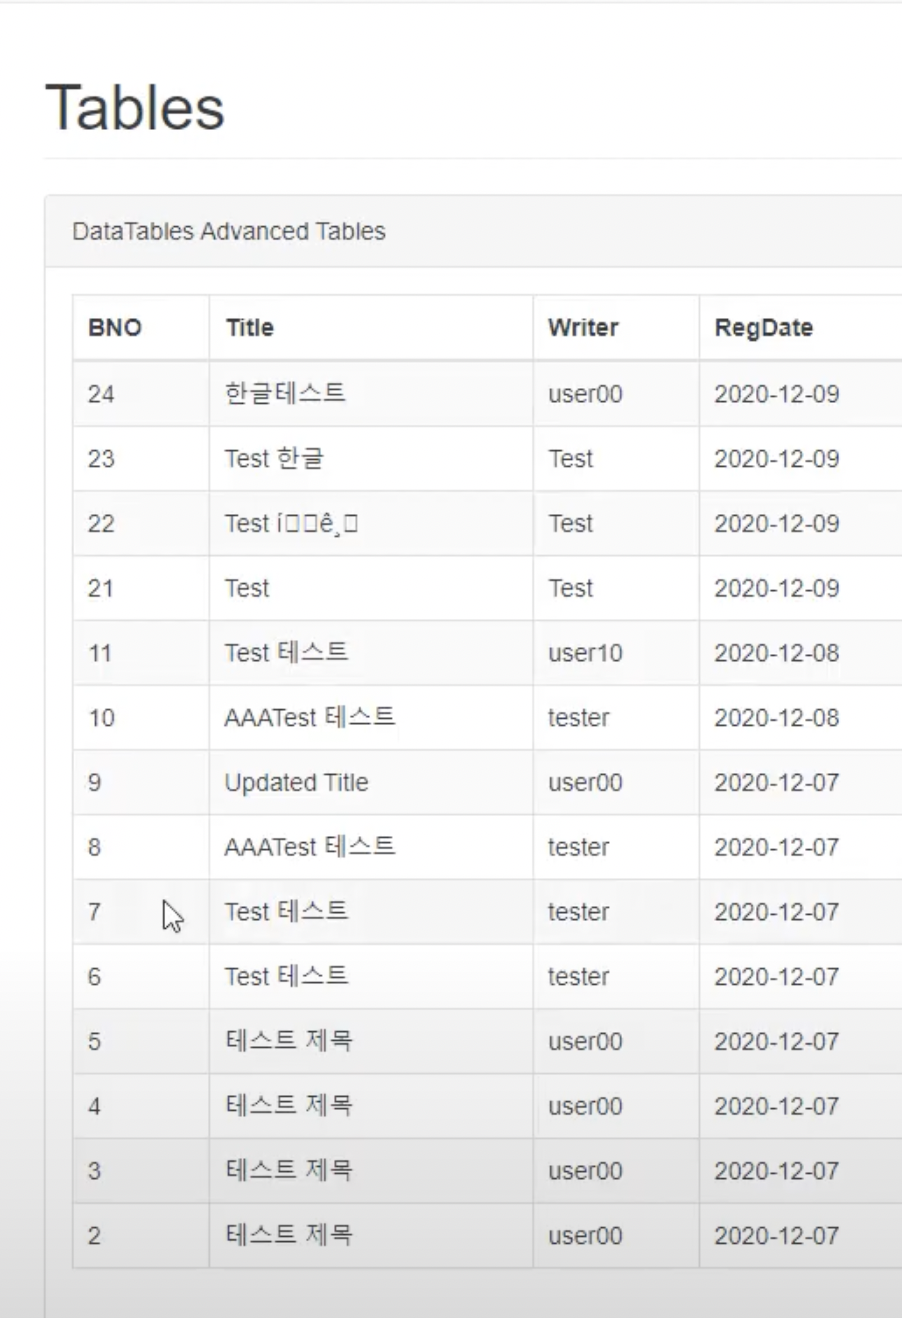The image size is (902, 1318).
Task: Click 'AAATest 테스트' in row 8
Action: [310, 847]
